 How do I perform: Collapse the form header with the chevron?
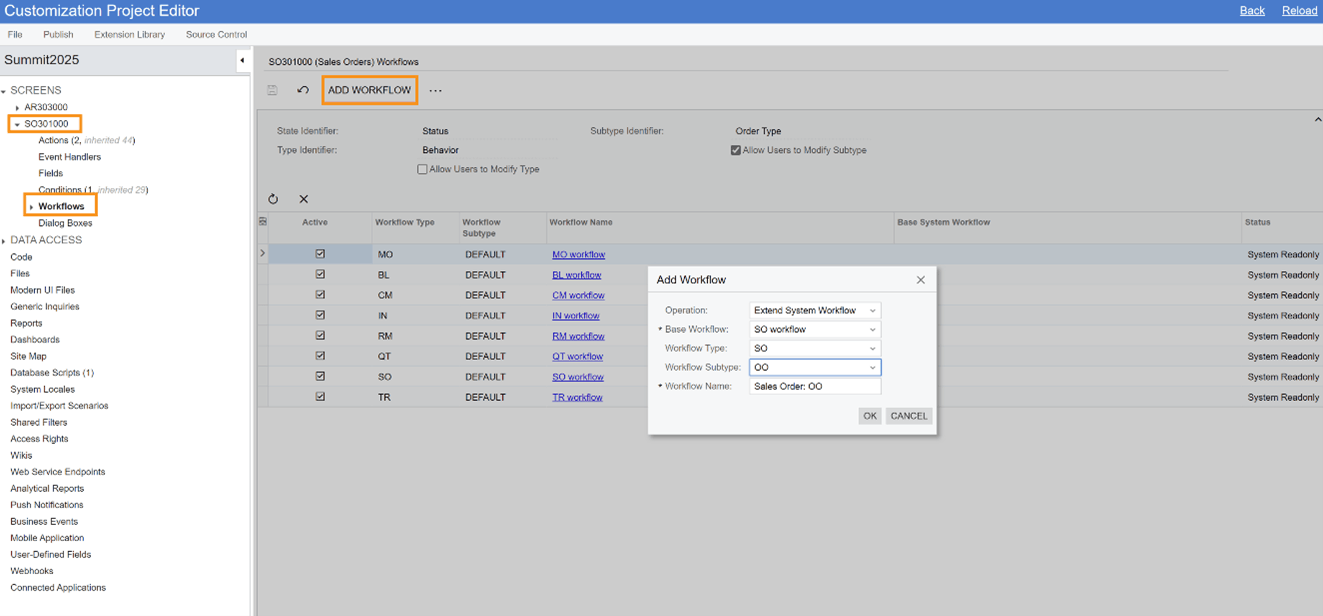pos(1317,120)
